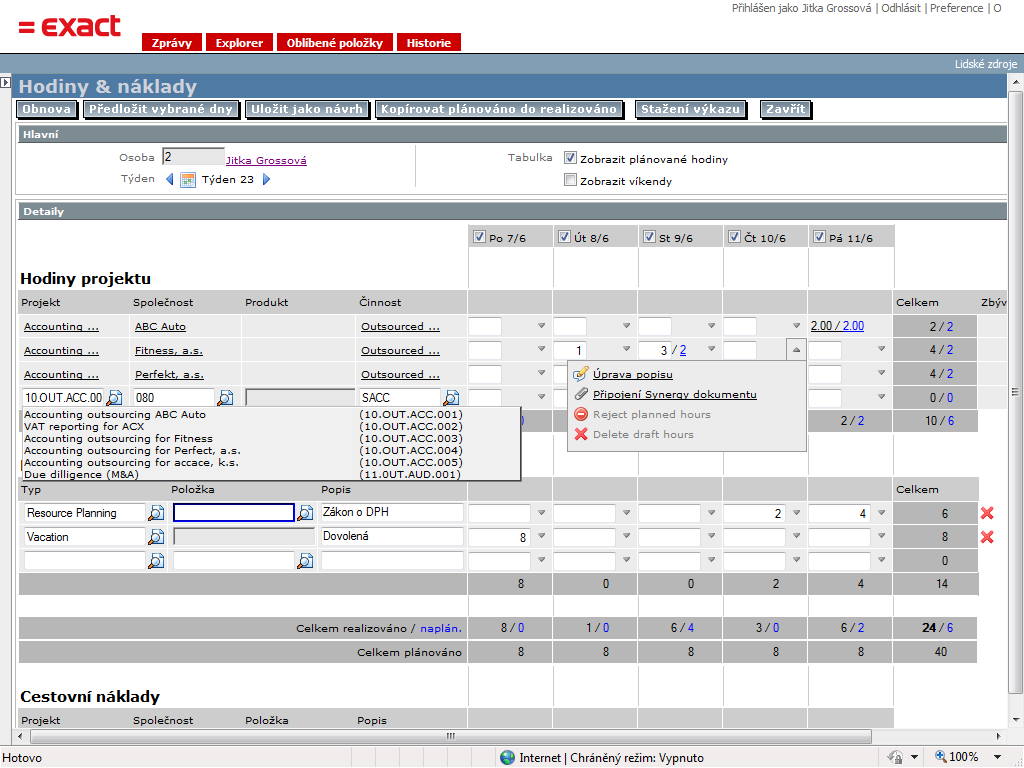Open Friday dropdown arrow in Perfekt row
Image resolution: width=1024 pixels, height=768 pixels.
tap(881, 373)
